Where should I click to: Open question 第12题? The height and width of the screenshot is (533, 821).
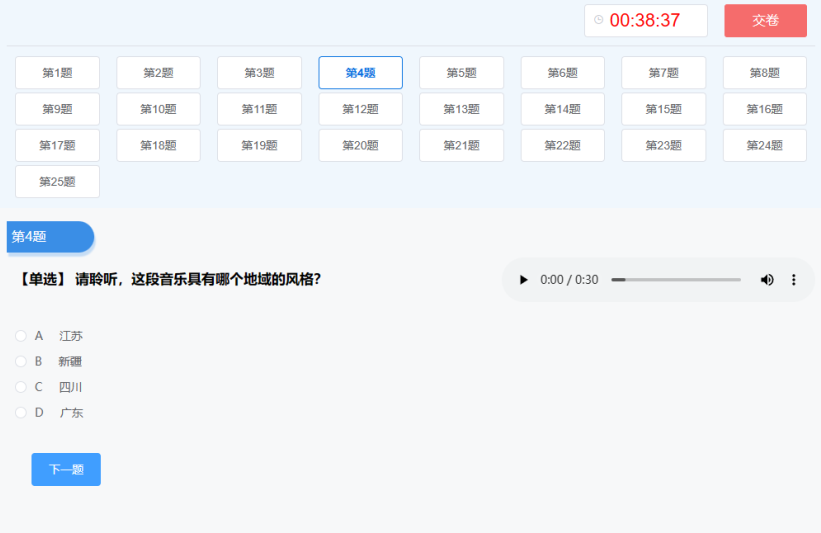pyautogui.click(x=360, y=109)
